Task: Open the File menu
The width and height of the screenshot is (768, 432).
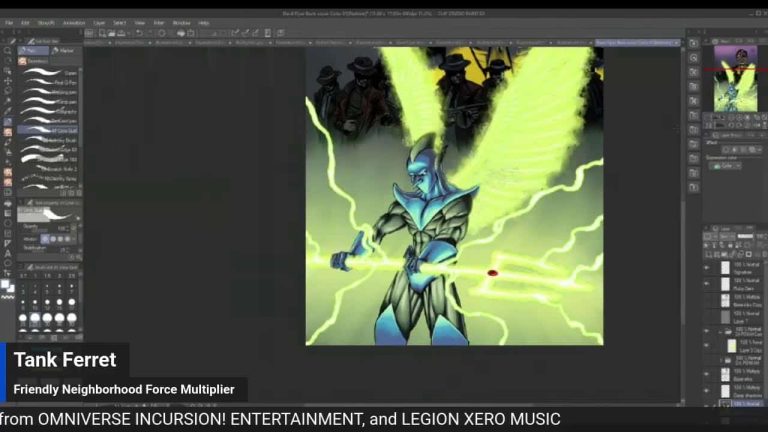Action: tap(9, 22)
